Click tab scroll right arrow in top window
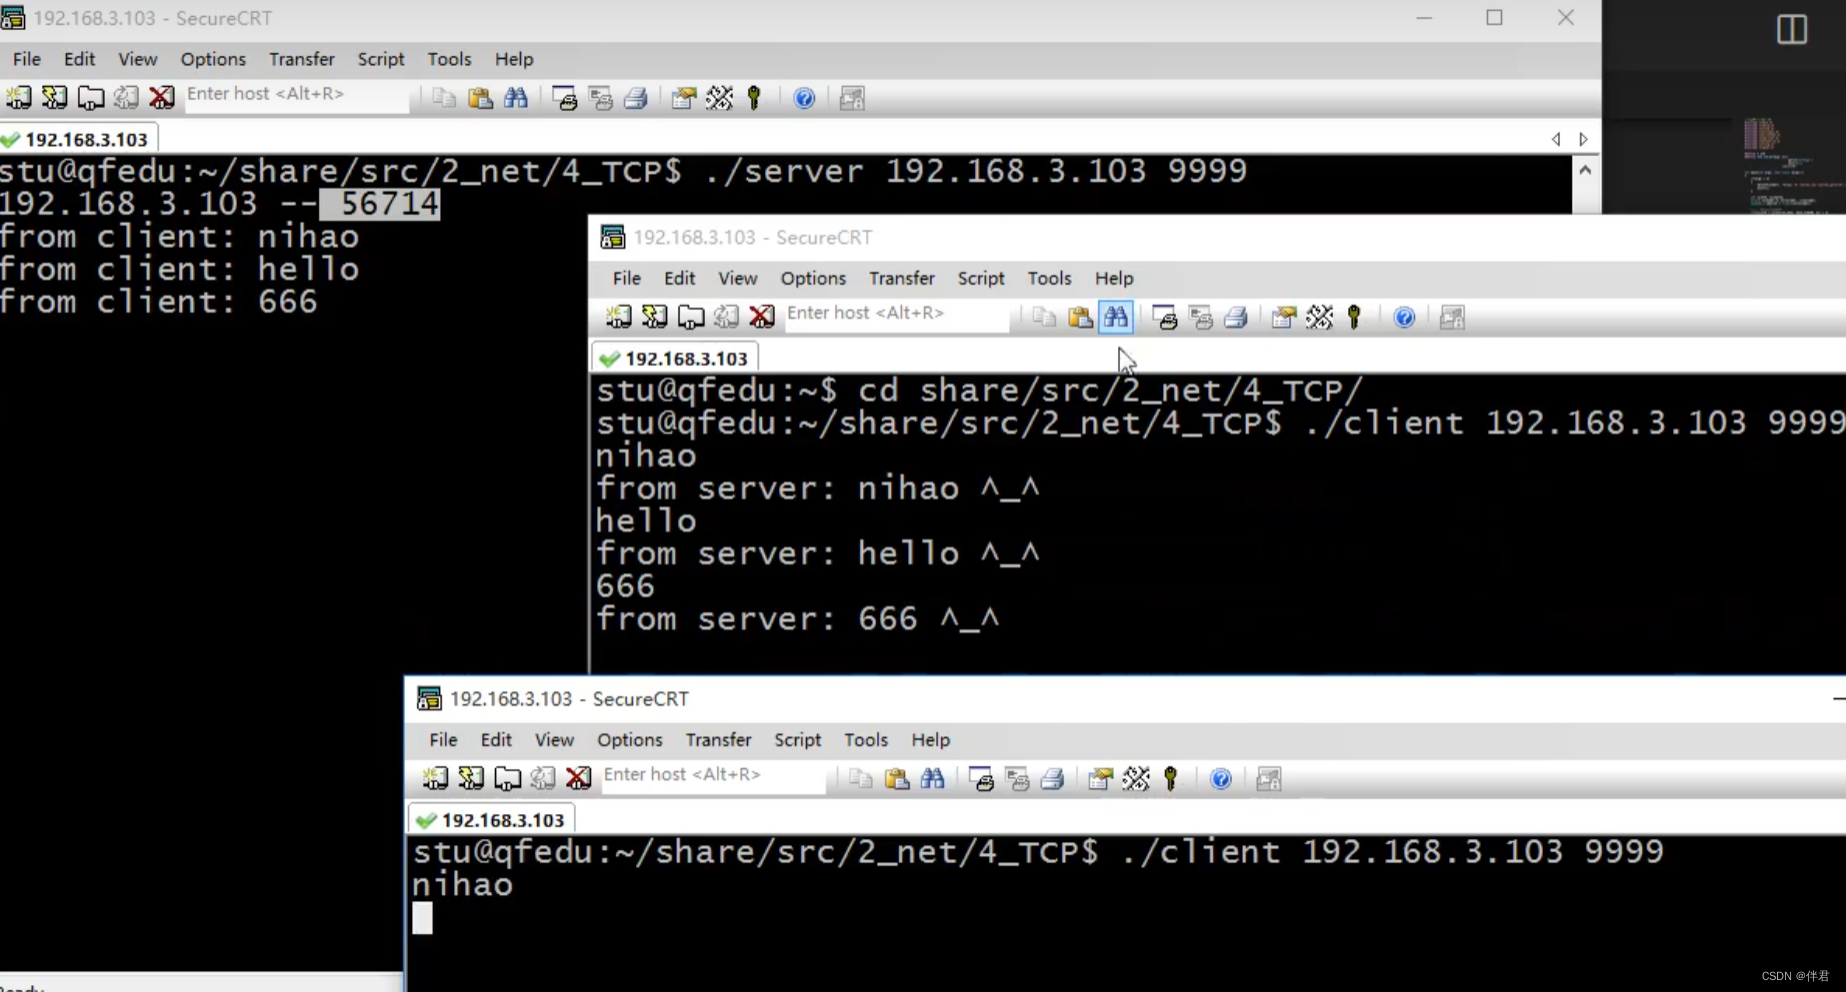The image size is (1846, 992). [x=1583, y=139]
